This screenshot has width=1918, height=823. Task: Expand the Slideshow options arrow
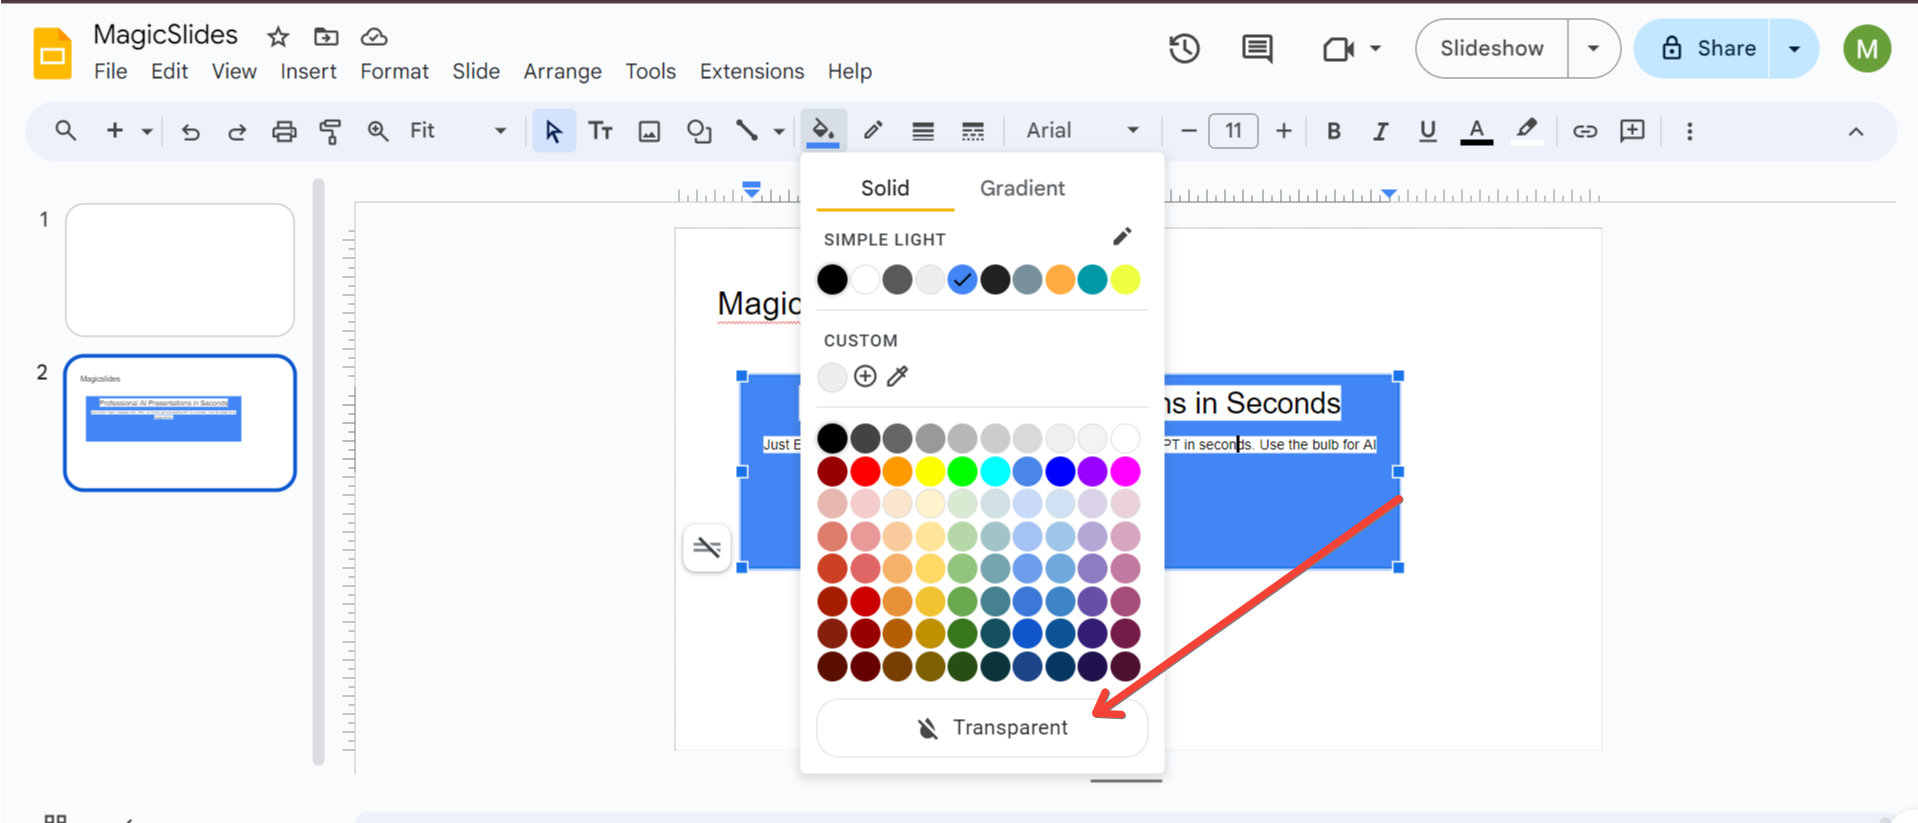point(1593,48)
